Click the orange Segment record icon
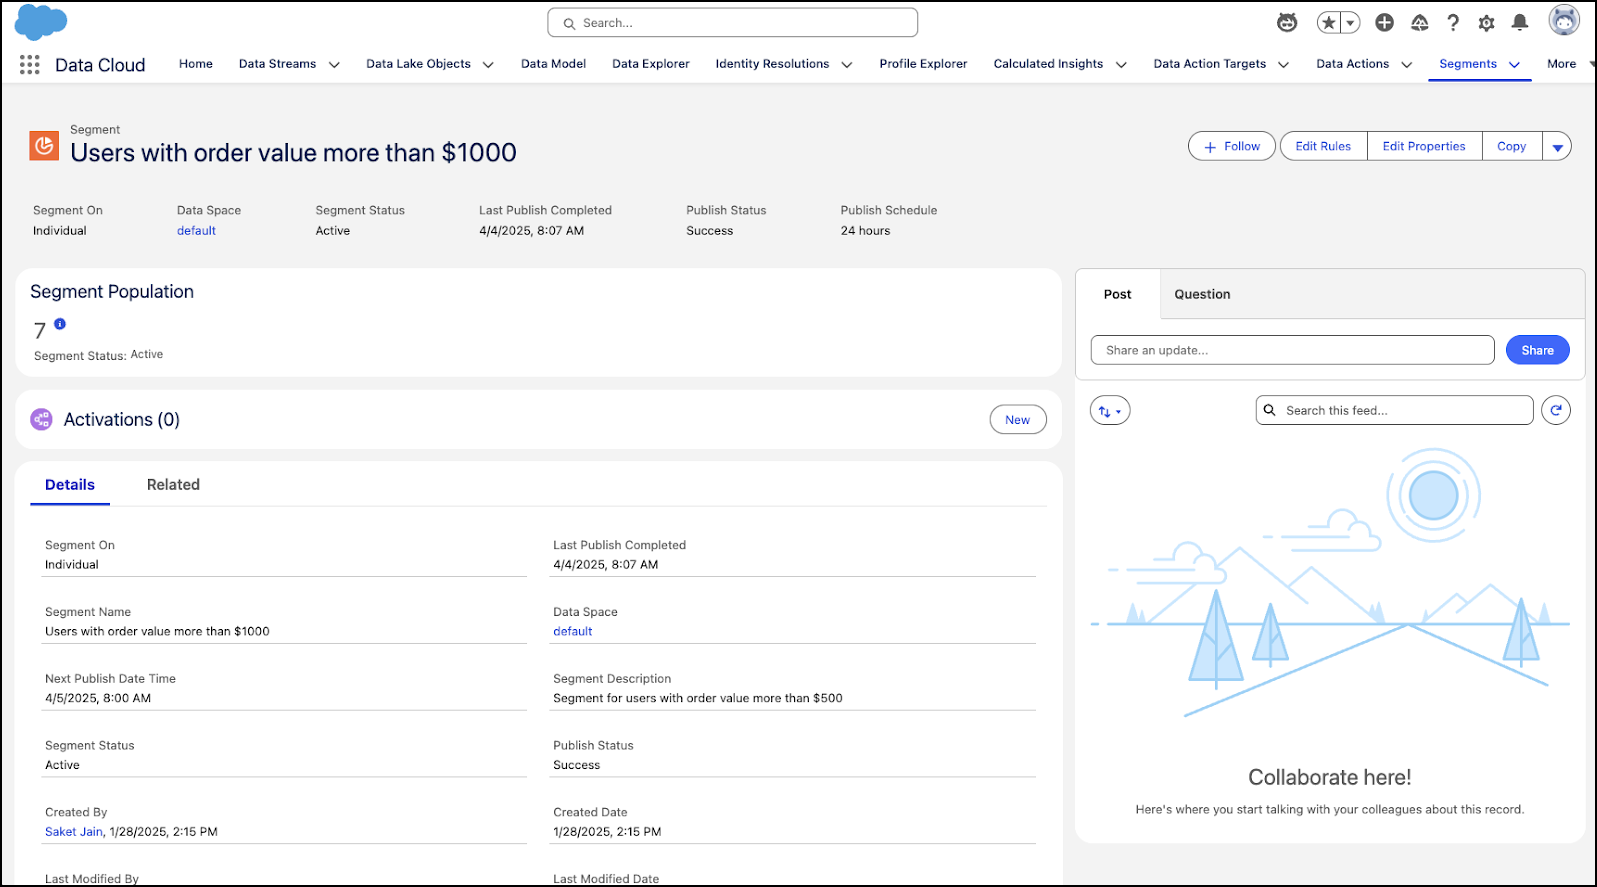 coord(44,146)
